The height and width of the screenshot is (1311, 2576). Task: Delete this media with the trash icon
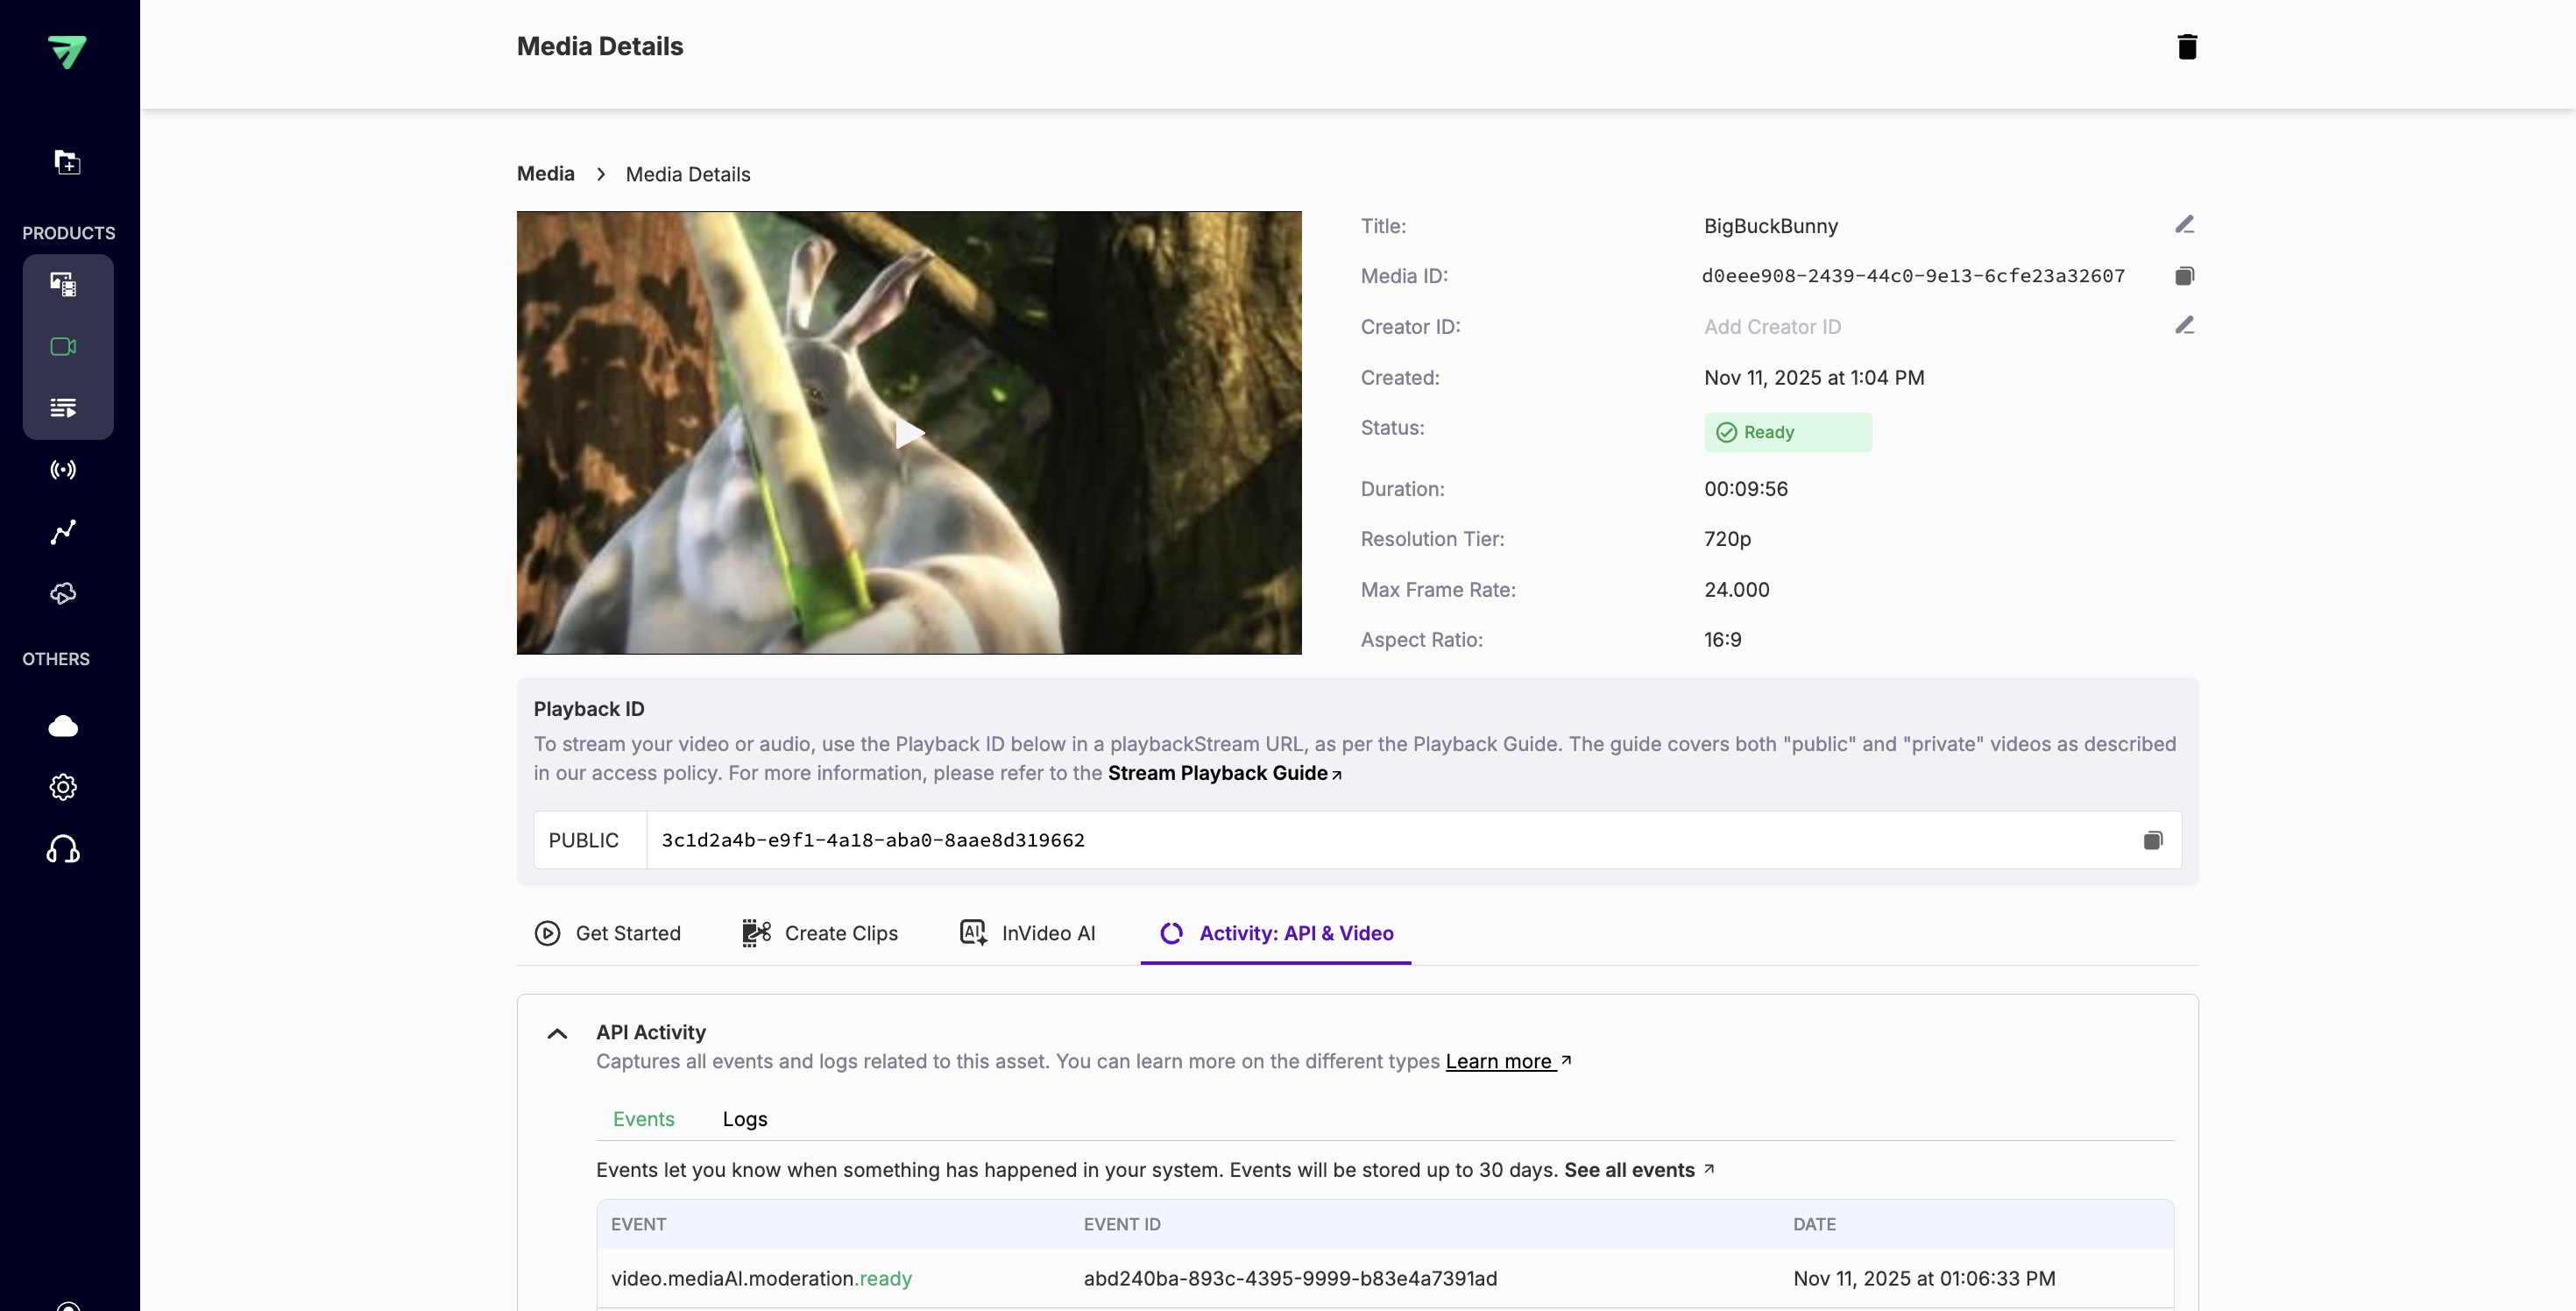(2188, 46)
